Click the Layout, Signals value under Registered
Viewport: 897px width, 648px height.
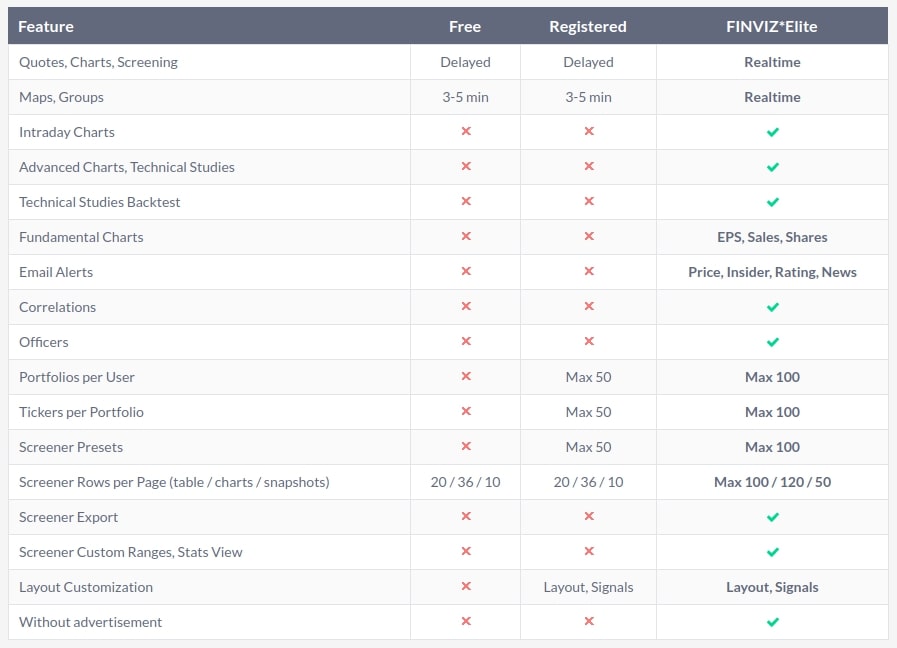(588, 587)
